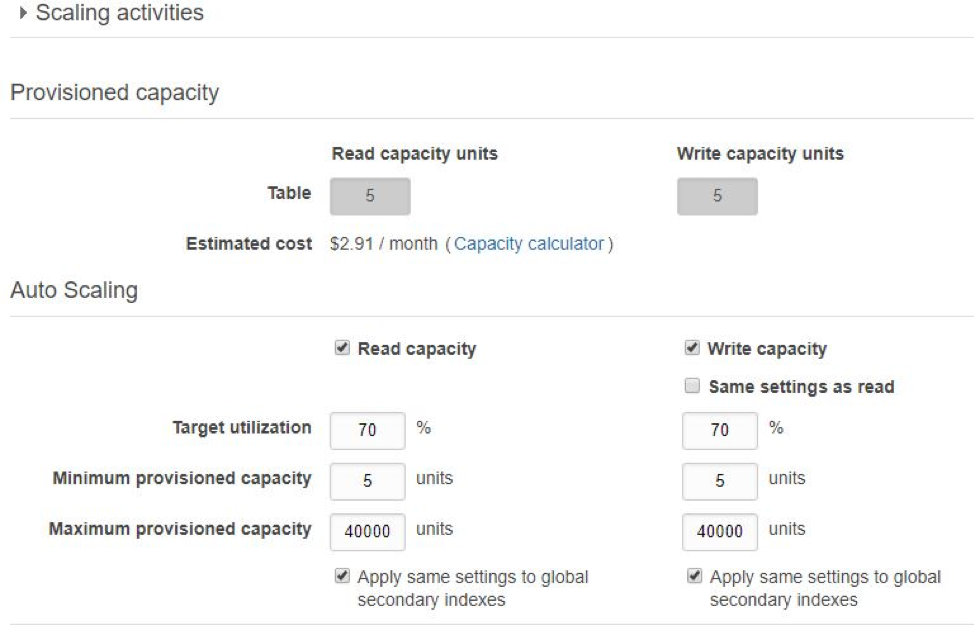Screen dimensions: 974x633
Task: Click the read Target utilization field
Action: (368, 430)
